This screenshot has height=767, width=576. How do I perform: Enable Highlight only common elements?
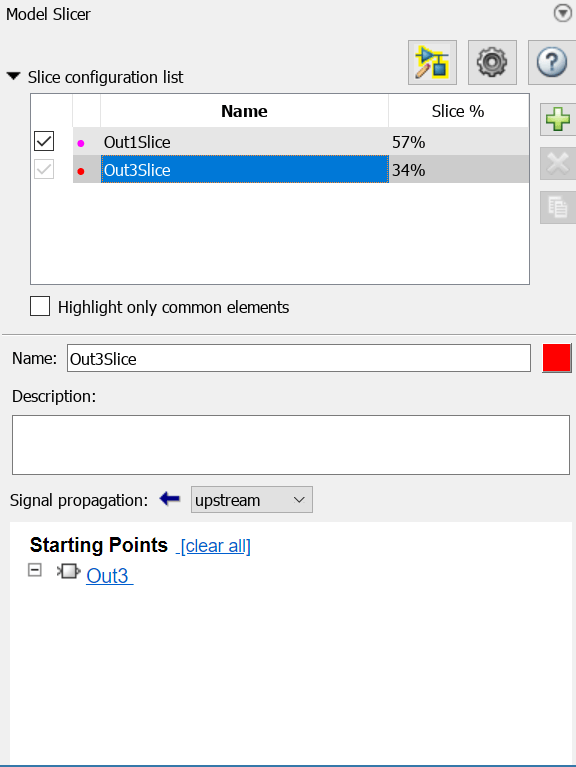click(40, 307)
